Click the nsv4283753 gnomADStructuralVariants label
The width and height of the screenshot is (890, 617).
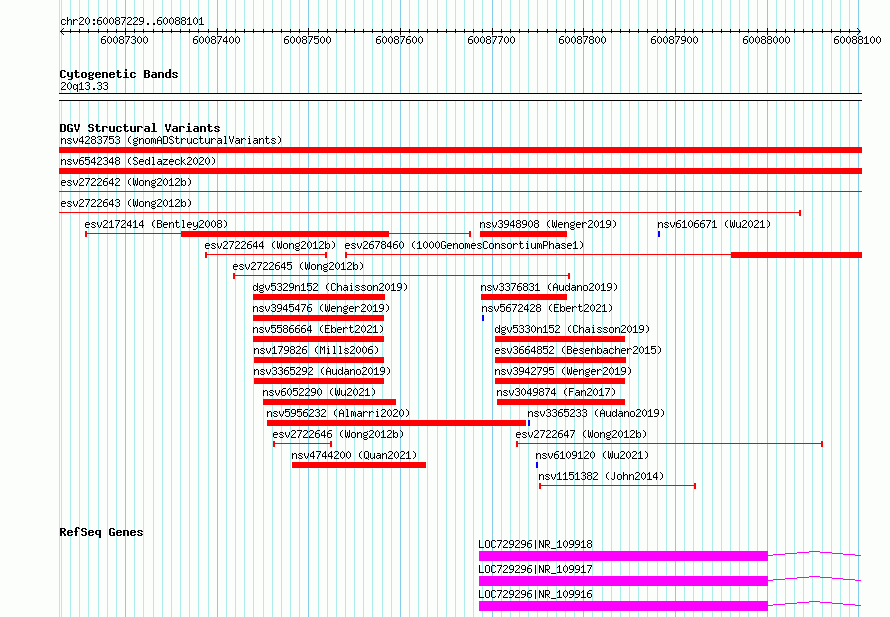[171, 140]
